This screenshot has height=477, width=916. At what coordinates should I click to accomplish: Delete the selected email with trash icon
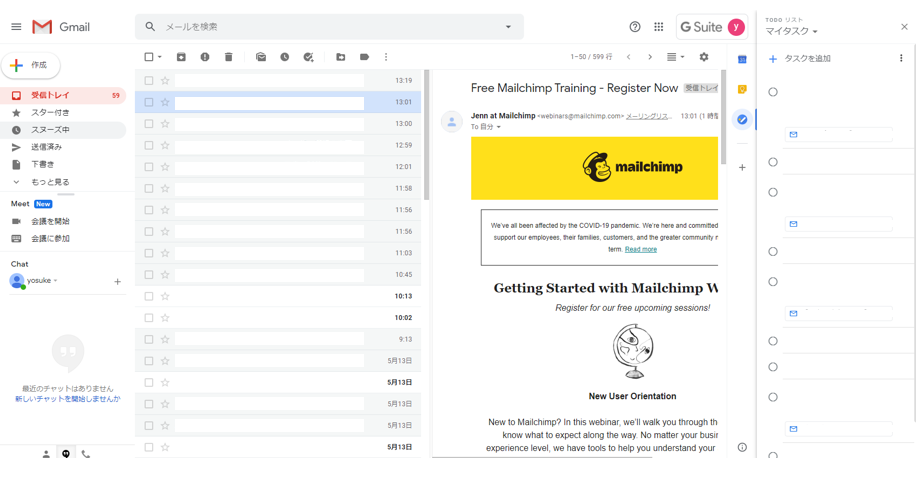point(228,57)
